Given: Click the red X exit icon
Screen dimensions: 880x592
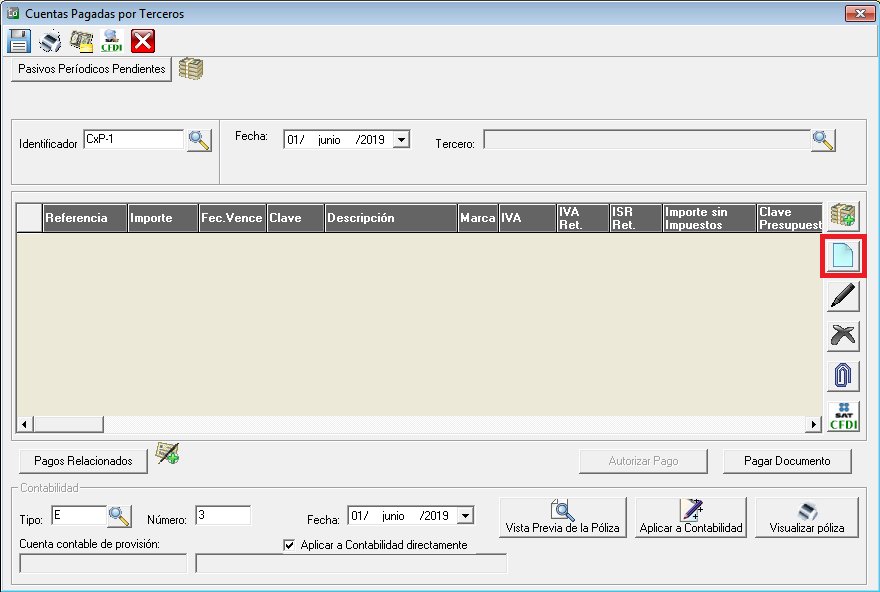Looking at the screenshot, I should [x=143, y=41].
